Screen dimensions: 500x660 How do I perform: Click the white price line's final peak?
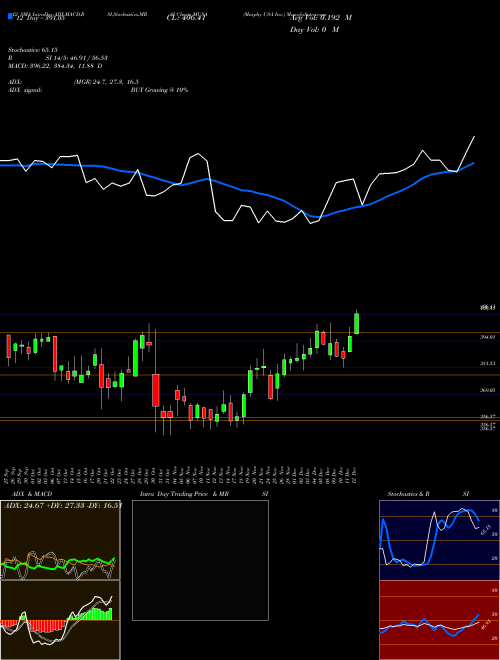474,137
